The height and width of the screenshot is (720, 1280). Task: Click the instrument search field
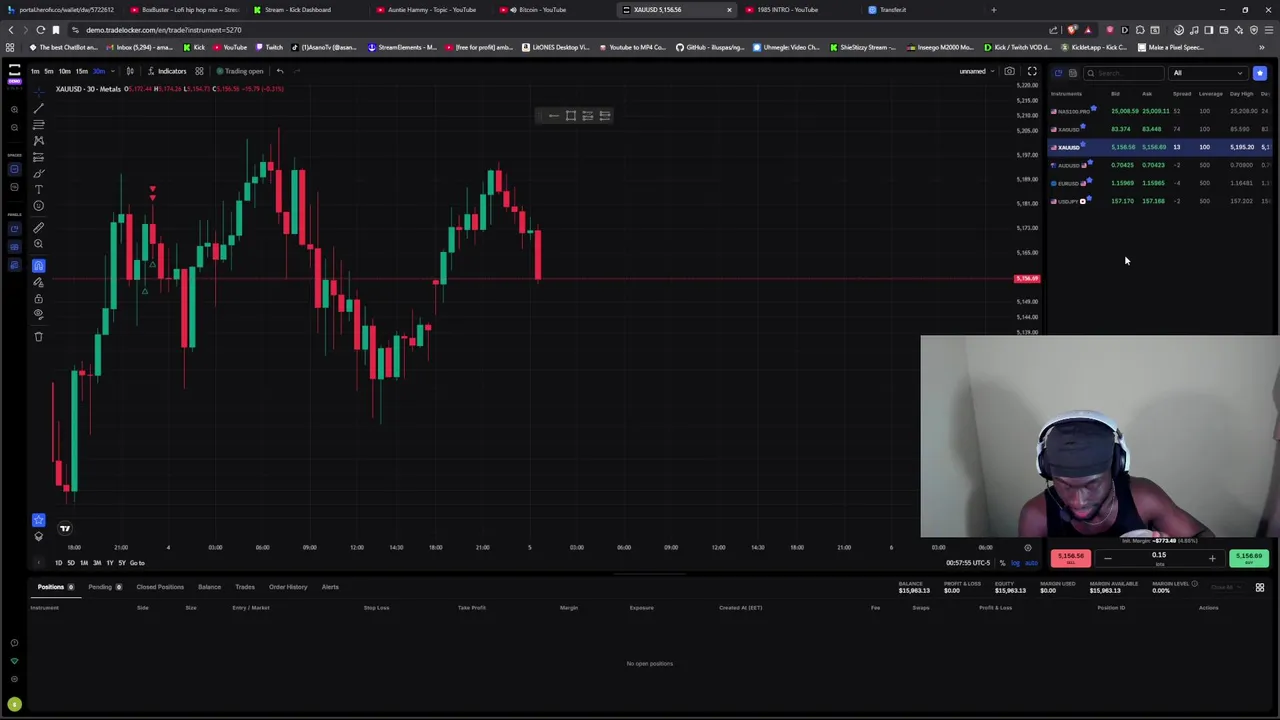click(1123, 73)
